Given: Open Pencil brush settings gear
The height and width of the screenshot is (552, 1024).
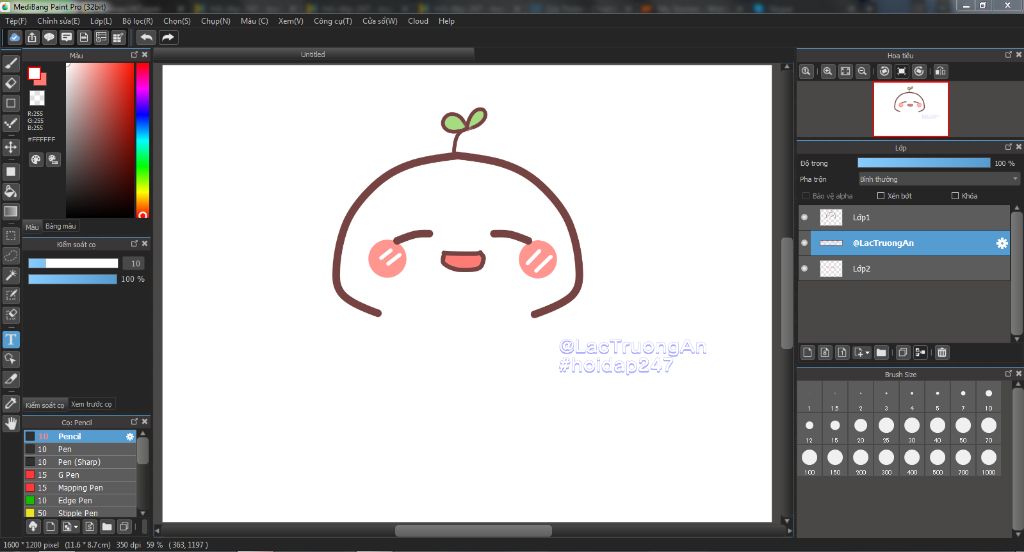Looking at the screenshot, I should click(130, 436).
